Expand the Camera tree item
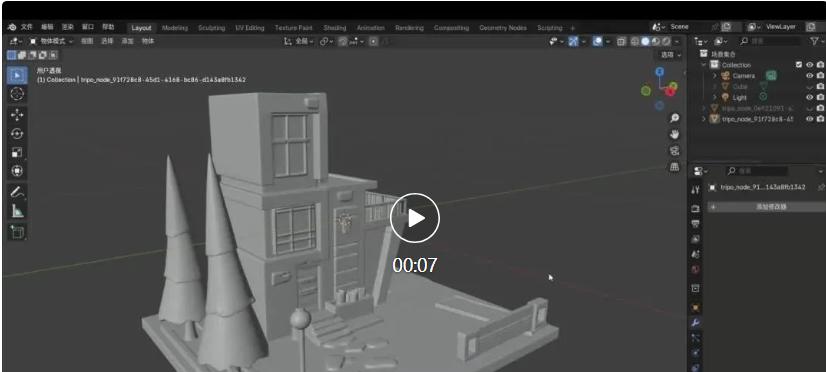 tap(715, 76)
